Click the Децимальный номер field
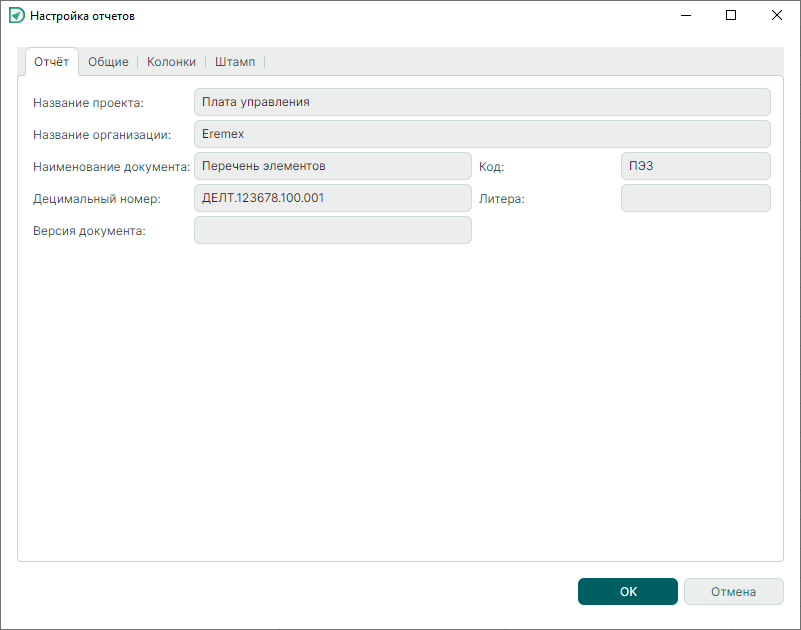The image size is (801, 630). tap(332, 198)
